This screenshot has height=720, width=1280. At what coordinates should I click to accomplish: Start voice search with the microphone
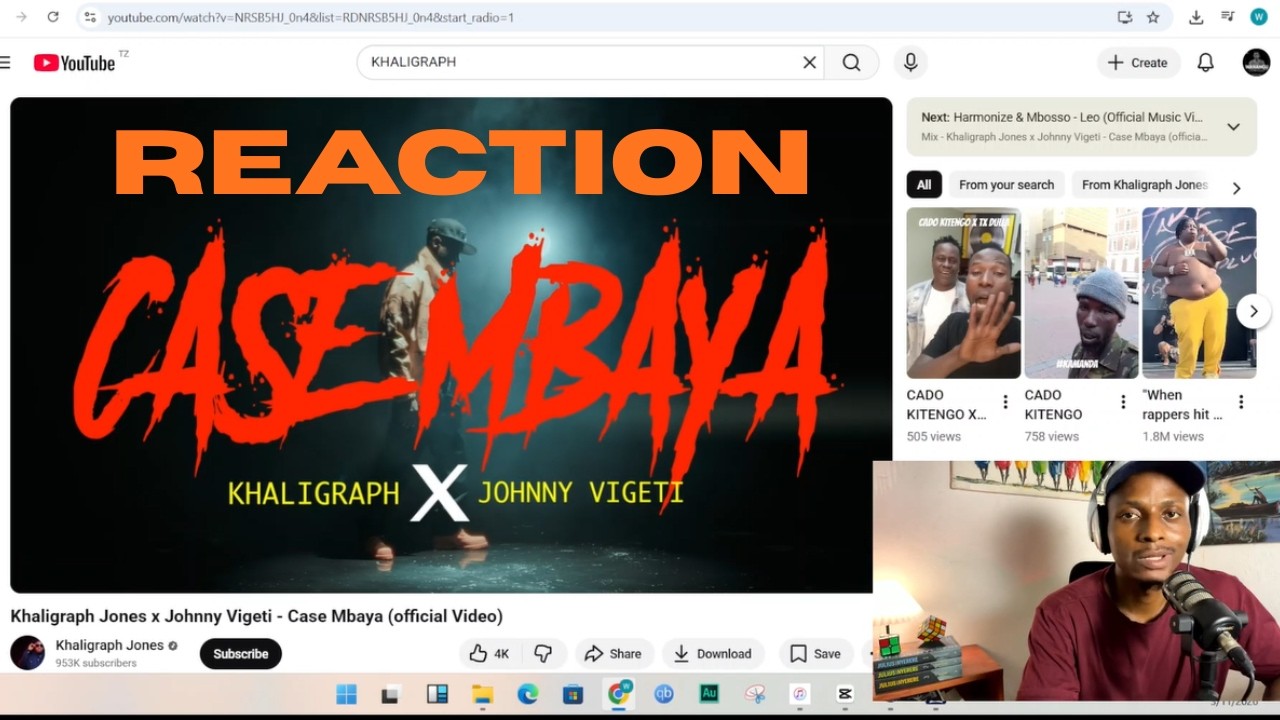click(910, 62)
